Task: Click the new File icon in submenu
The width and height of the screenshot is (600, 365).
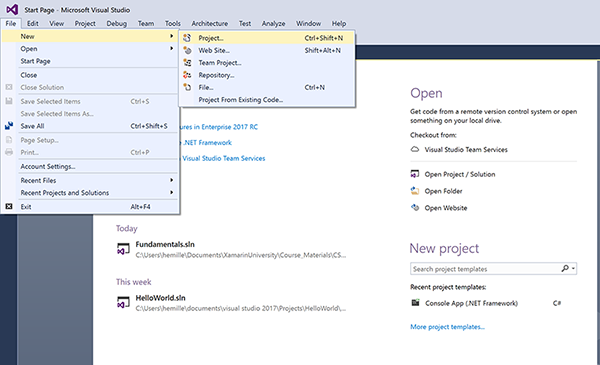Action: coord(187,87)
